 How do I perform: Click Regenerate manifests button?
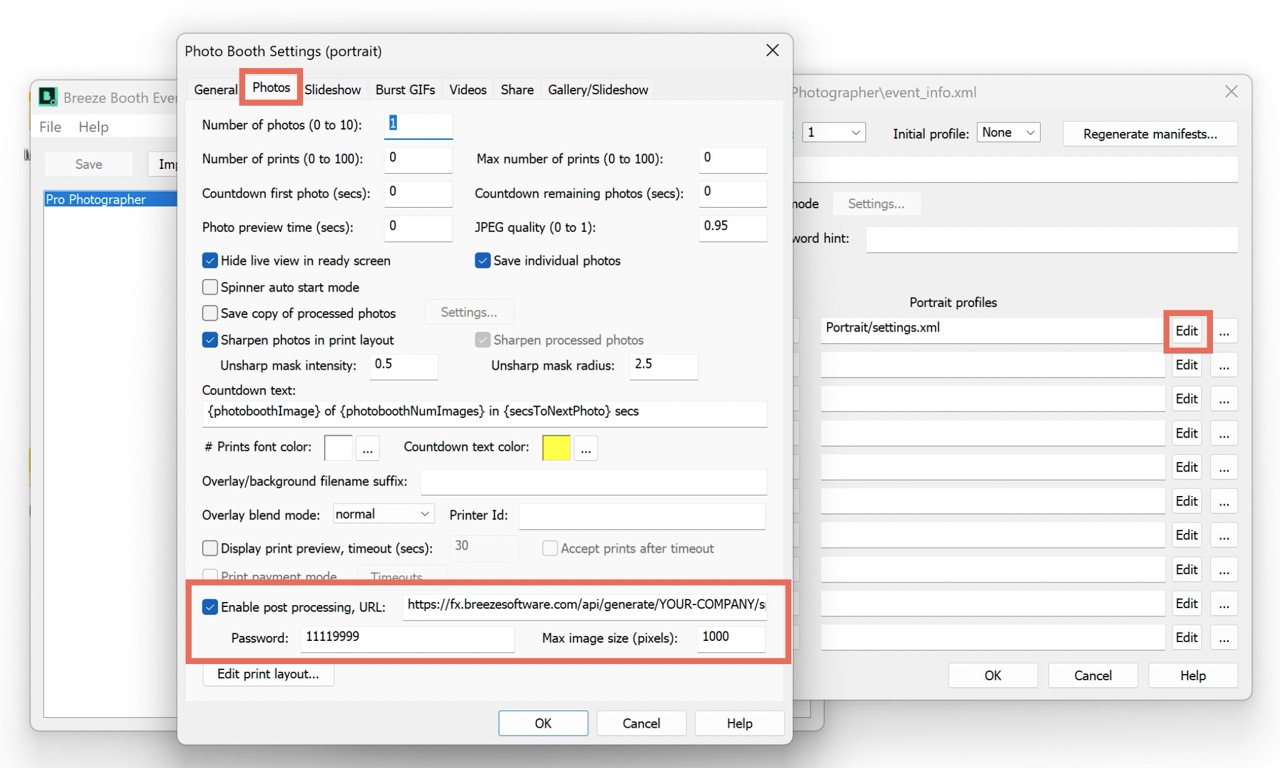[x=1150, y=134]
